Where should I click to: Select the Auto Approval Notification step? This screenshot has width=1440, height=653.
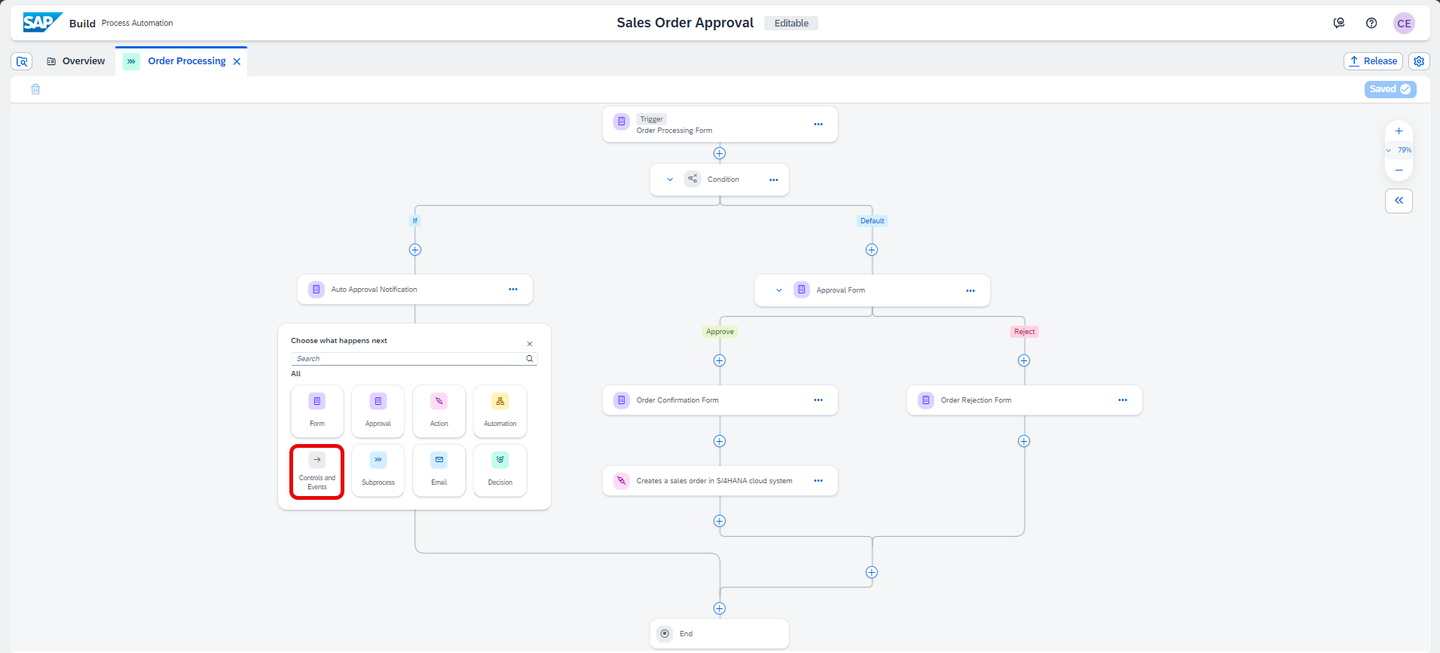click(415, 289)
